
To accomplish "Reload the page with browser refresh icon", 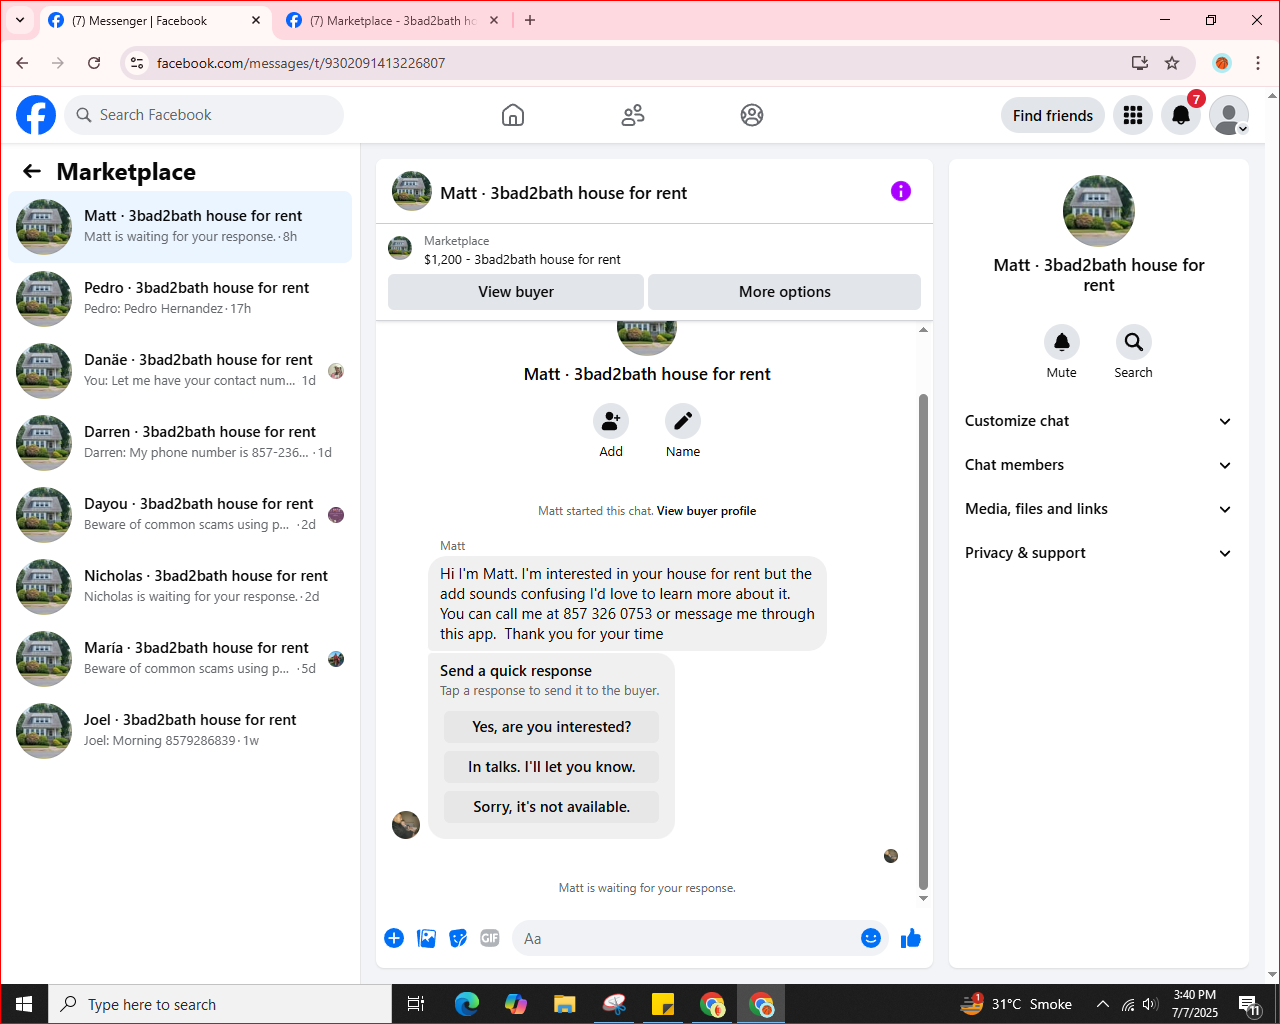I will coord(94,63).
